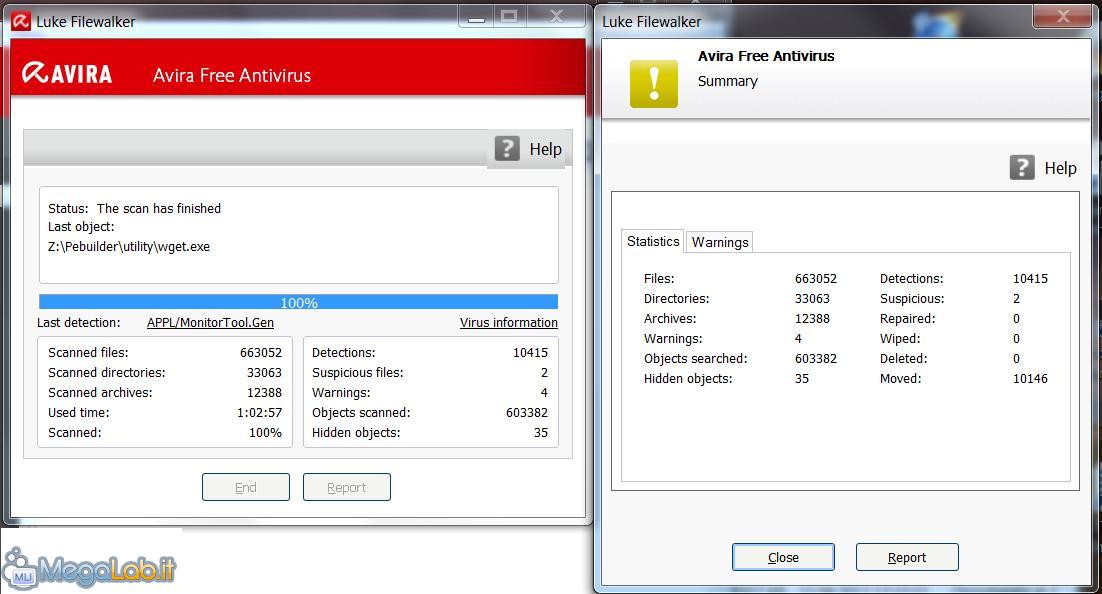Click the 'Avira Free Antivirus' heading in Summary window
Screen dimensions: 1102x594
coord(766,56)
